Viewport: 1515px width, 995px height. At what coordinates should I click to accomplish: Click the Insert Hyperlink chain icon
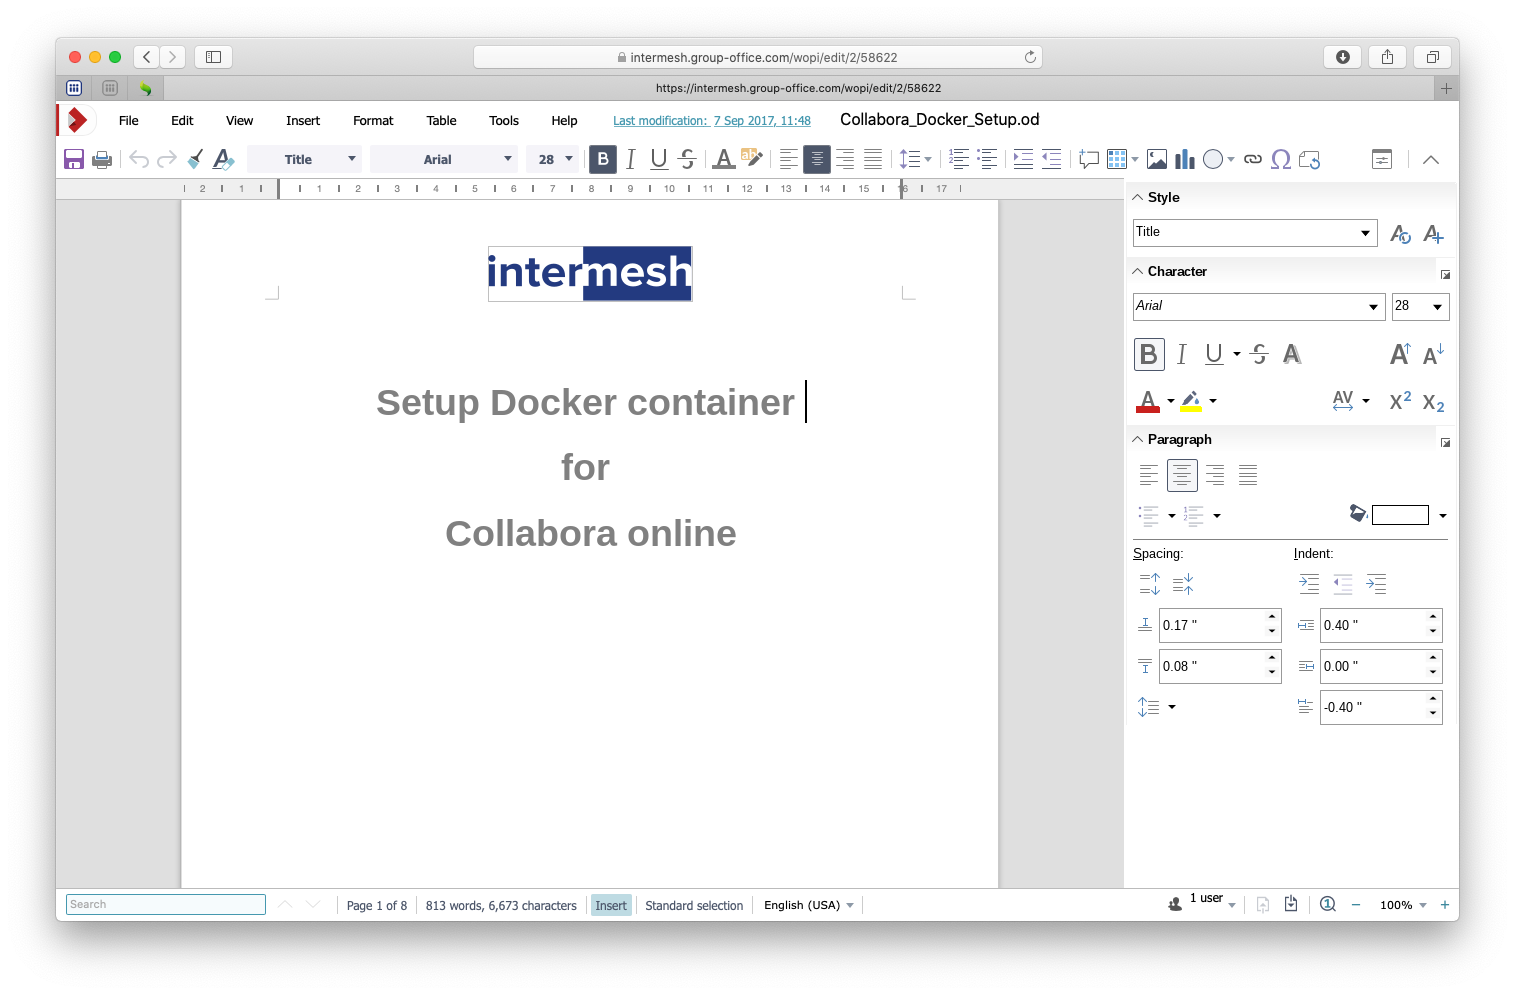point(1252,159)
